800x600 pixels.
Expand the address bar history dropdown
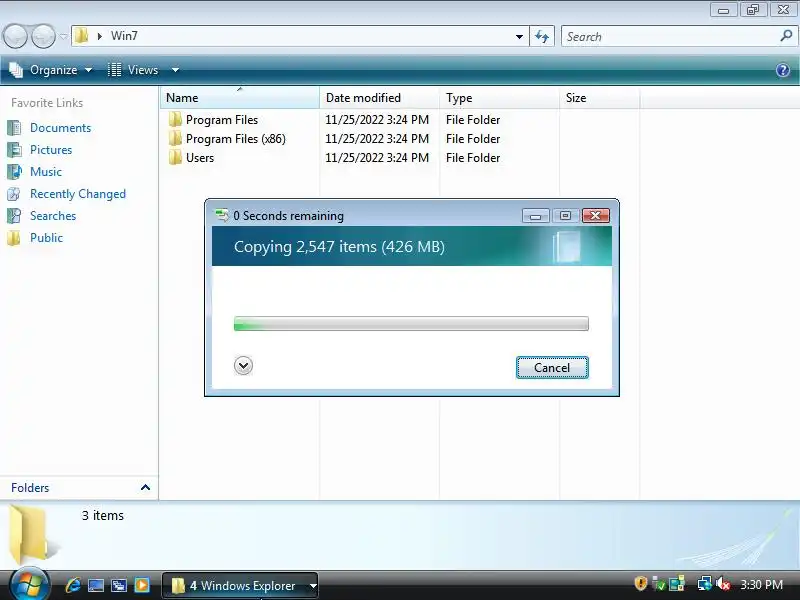[519, 37]
